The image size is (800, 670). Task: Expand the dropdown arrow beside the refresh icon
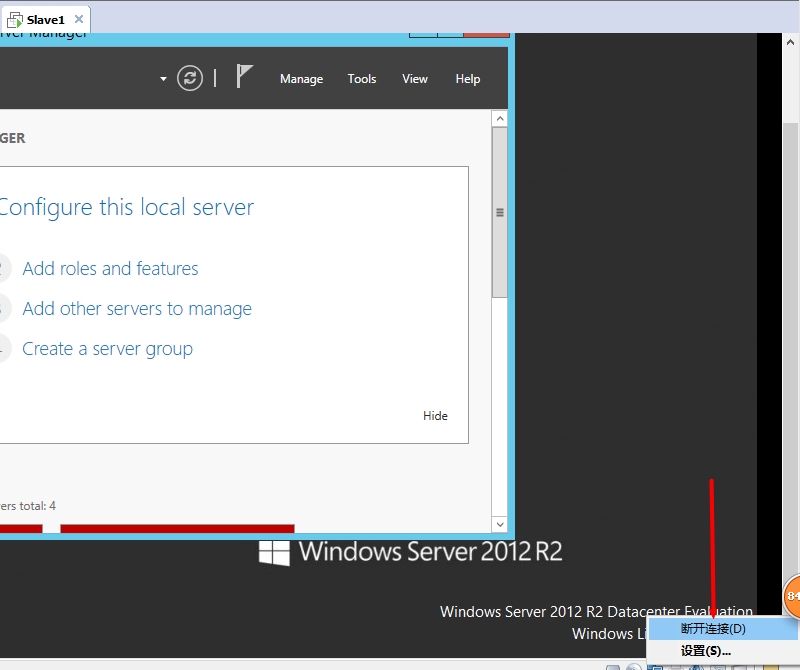(x=163, y=79)
